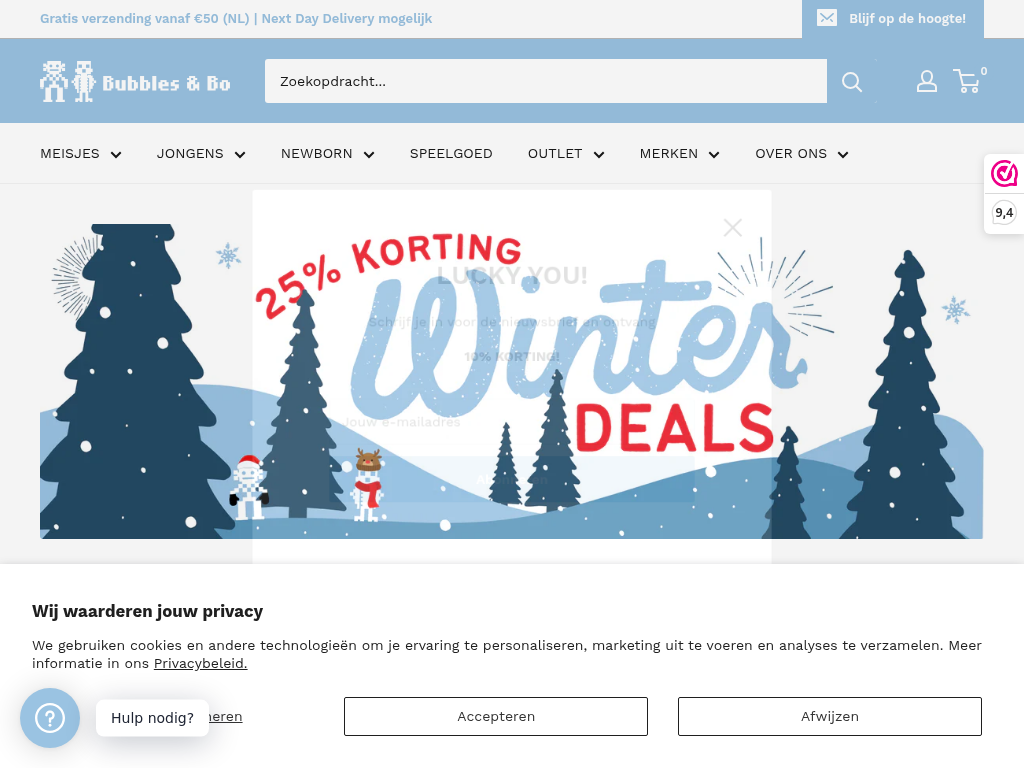
Task: Click the Accepteren cookies button
Action: [x=496, y=716]
